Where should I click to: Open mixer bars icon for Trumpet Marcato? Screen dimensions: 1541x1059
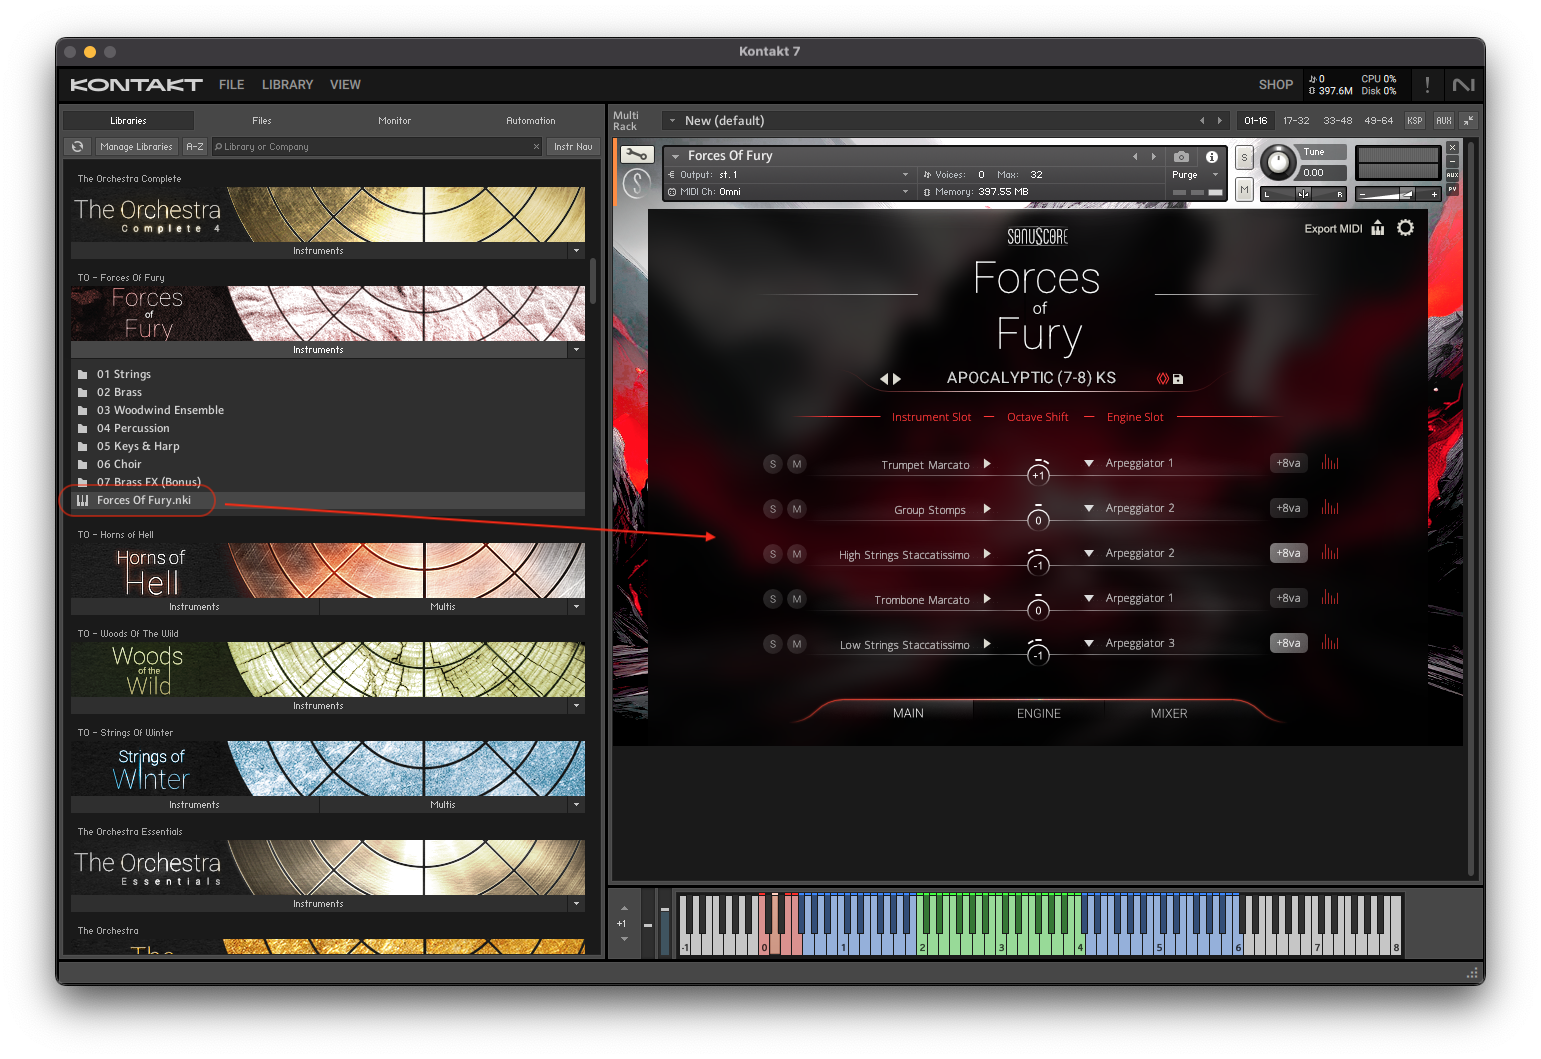[x=1329, y=463]
